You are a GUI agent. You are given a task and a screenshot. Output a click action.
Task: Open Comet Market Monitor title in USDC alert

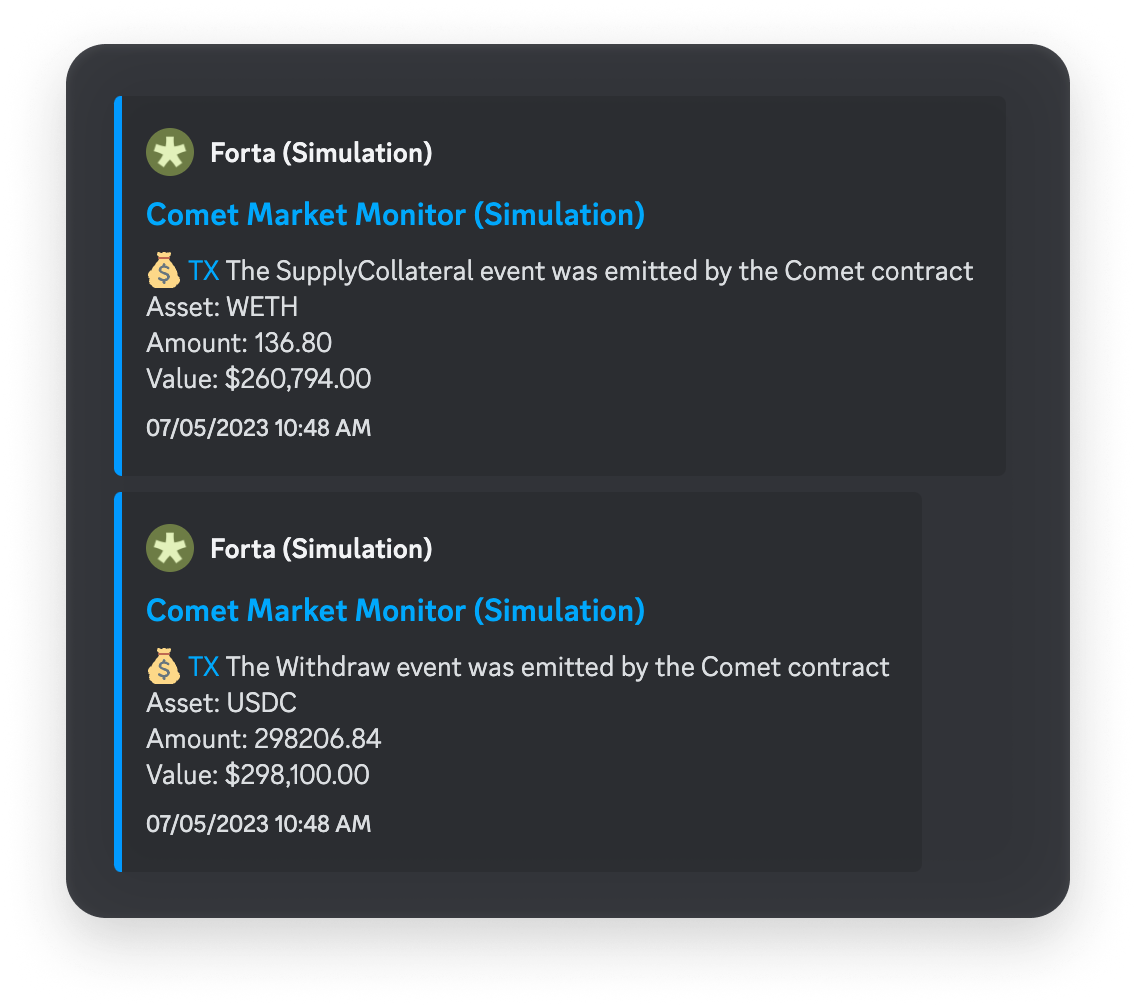395,611
